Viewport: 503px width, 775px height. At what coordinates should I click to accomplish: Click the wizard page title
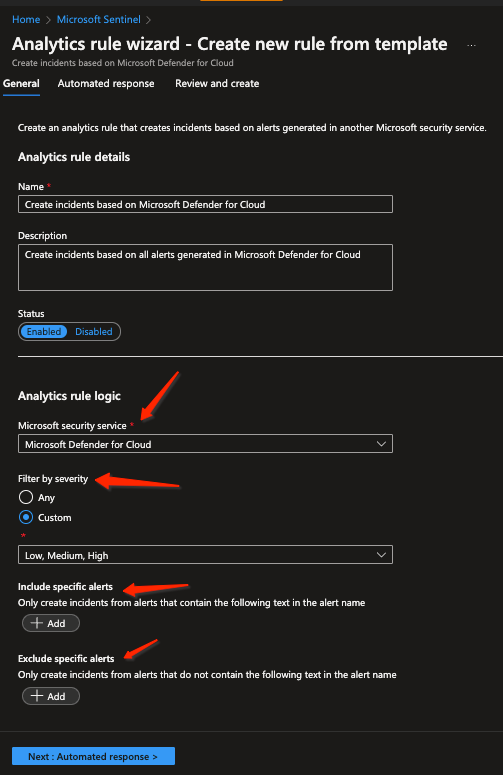tap(230, 44)
